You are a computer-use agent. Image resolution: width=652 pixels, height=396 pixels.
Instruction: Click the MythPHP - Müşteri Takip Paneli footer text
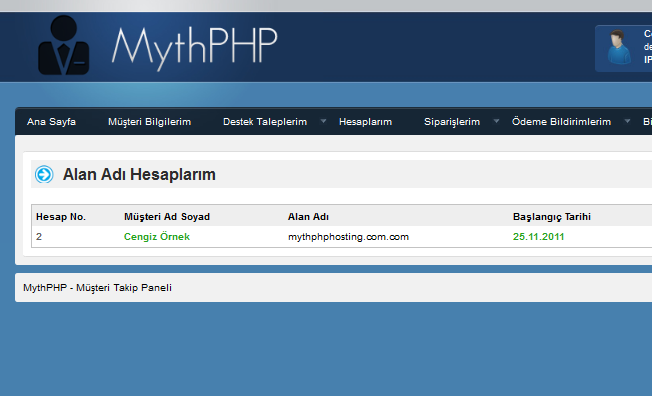97,288
